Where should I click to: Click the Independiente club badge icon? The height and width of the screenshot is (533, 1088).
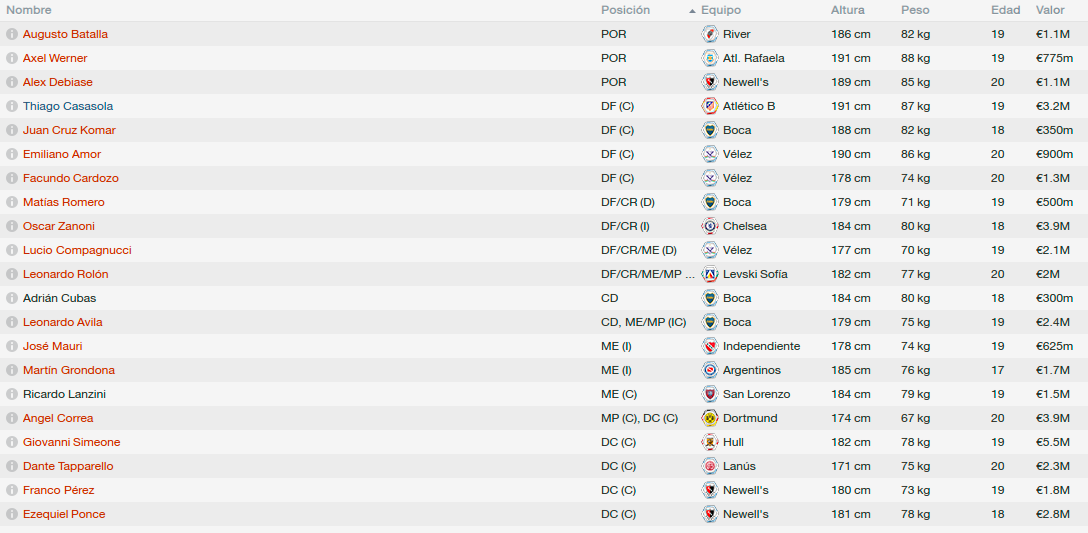coord(710,346)
